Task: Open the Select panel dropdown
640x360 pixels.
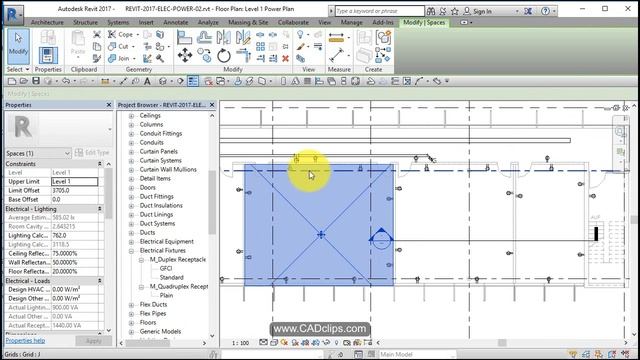Action: (x=18, y=69)
